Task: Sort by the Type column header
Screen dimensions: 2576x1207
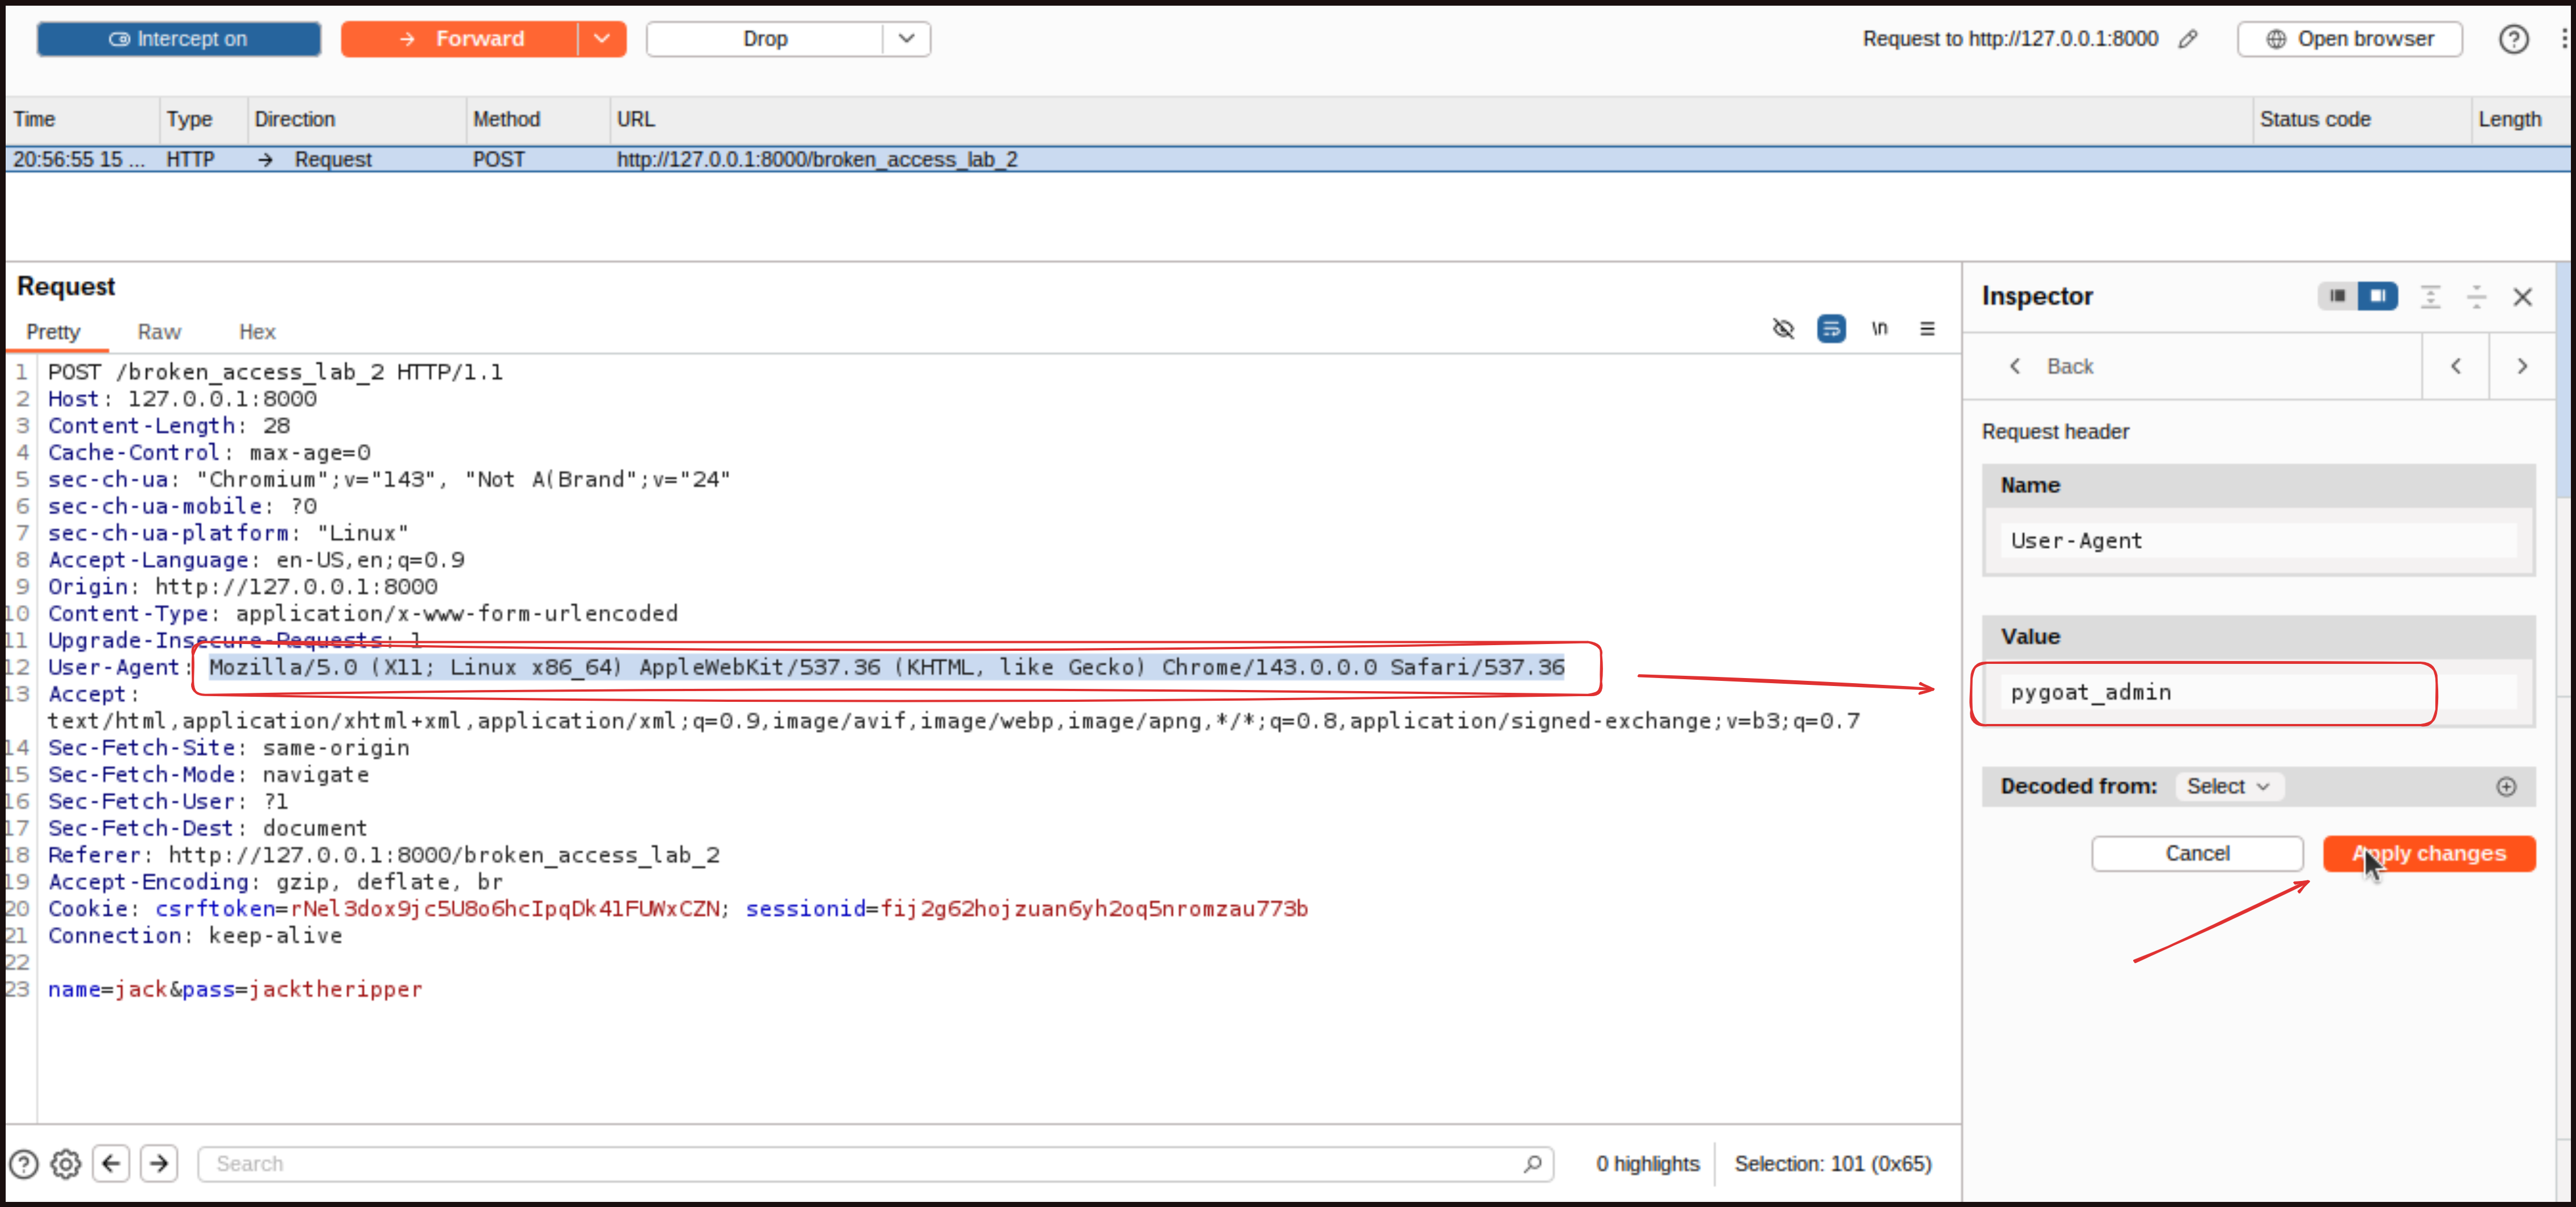Action: (x=203, y=119)
